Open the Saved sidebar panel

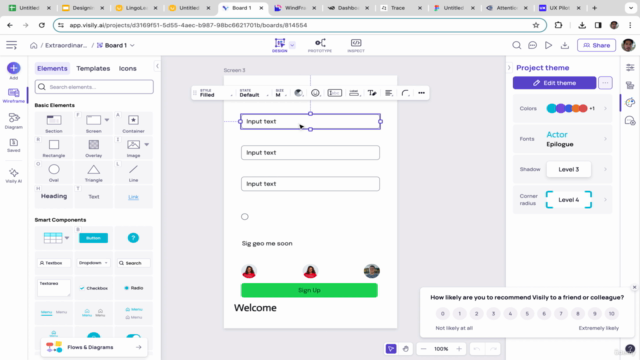(x=13, y=145)
